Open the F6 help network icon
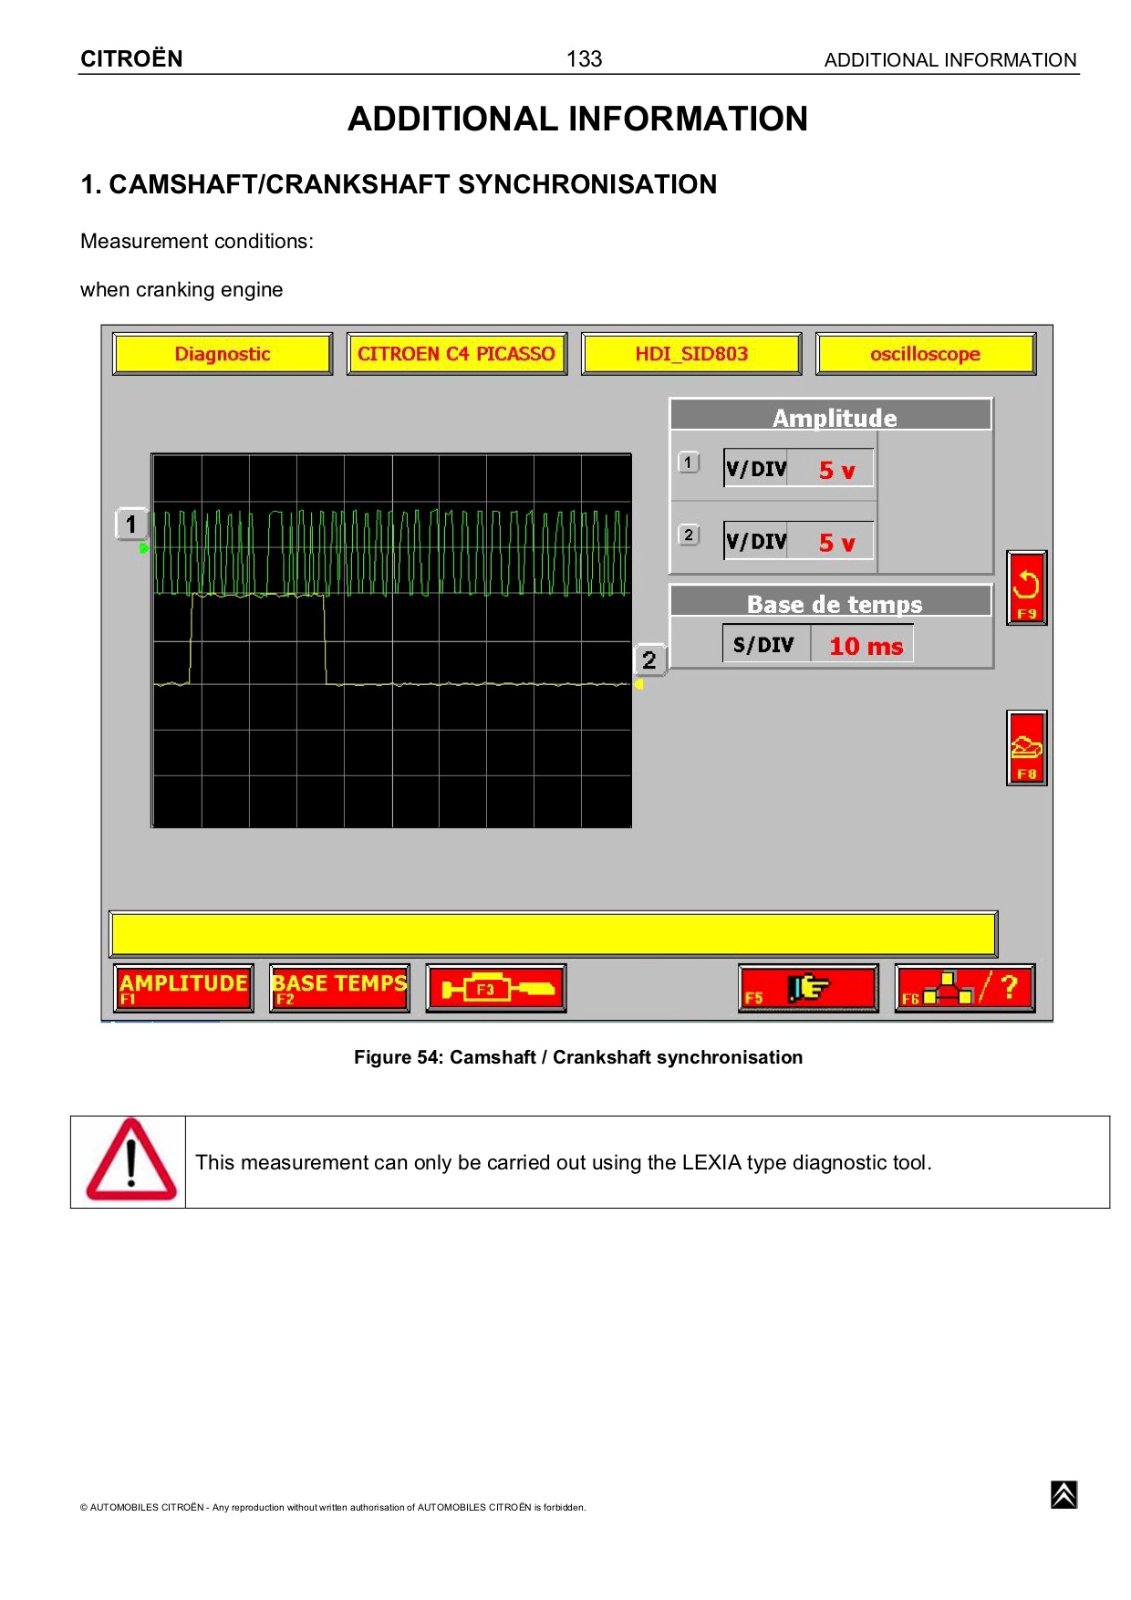The width and height of the screenshot is (1131, 1600). pyautogui.click(x=965, y=988)
